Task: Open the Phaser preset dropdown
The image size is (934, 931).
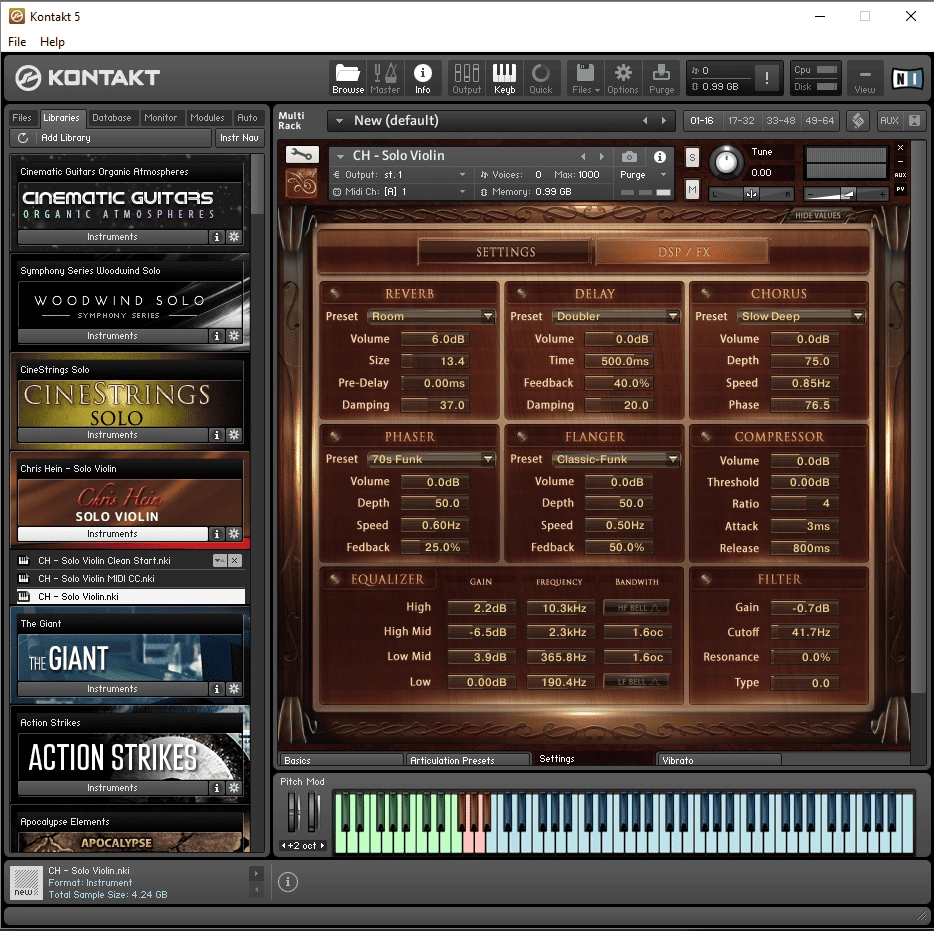Action: coord(431,459)
